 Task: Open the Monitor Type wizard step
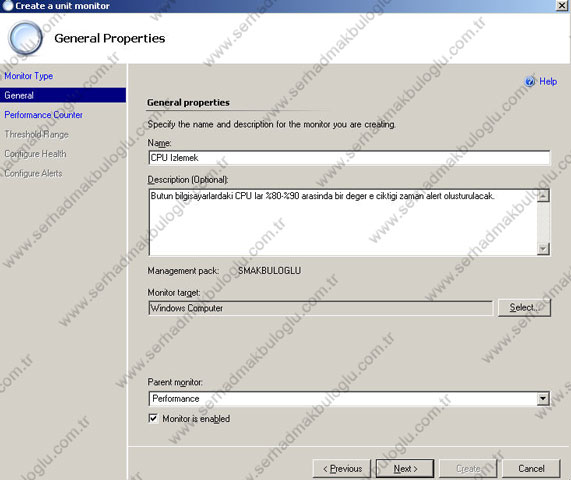point(29,76)
